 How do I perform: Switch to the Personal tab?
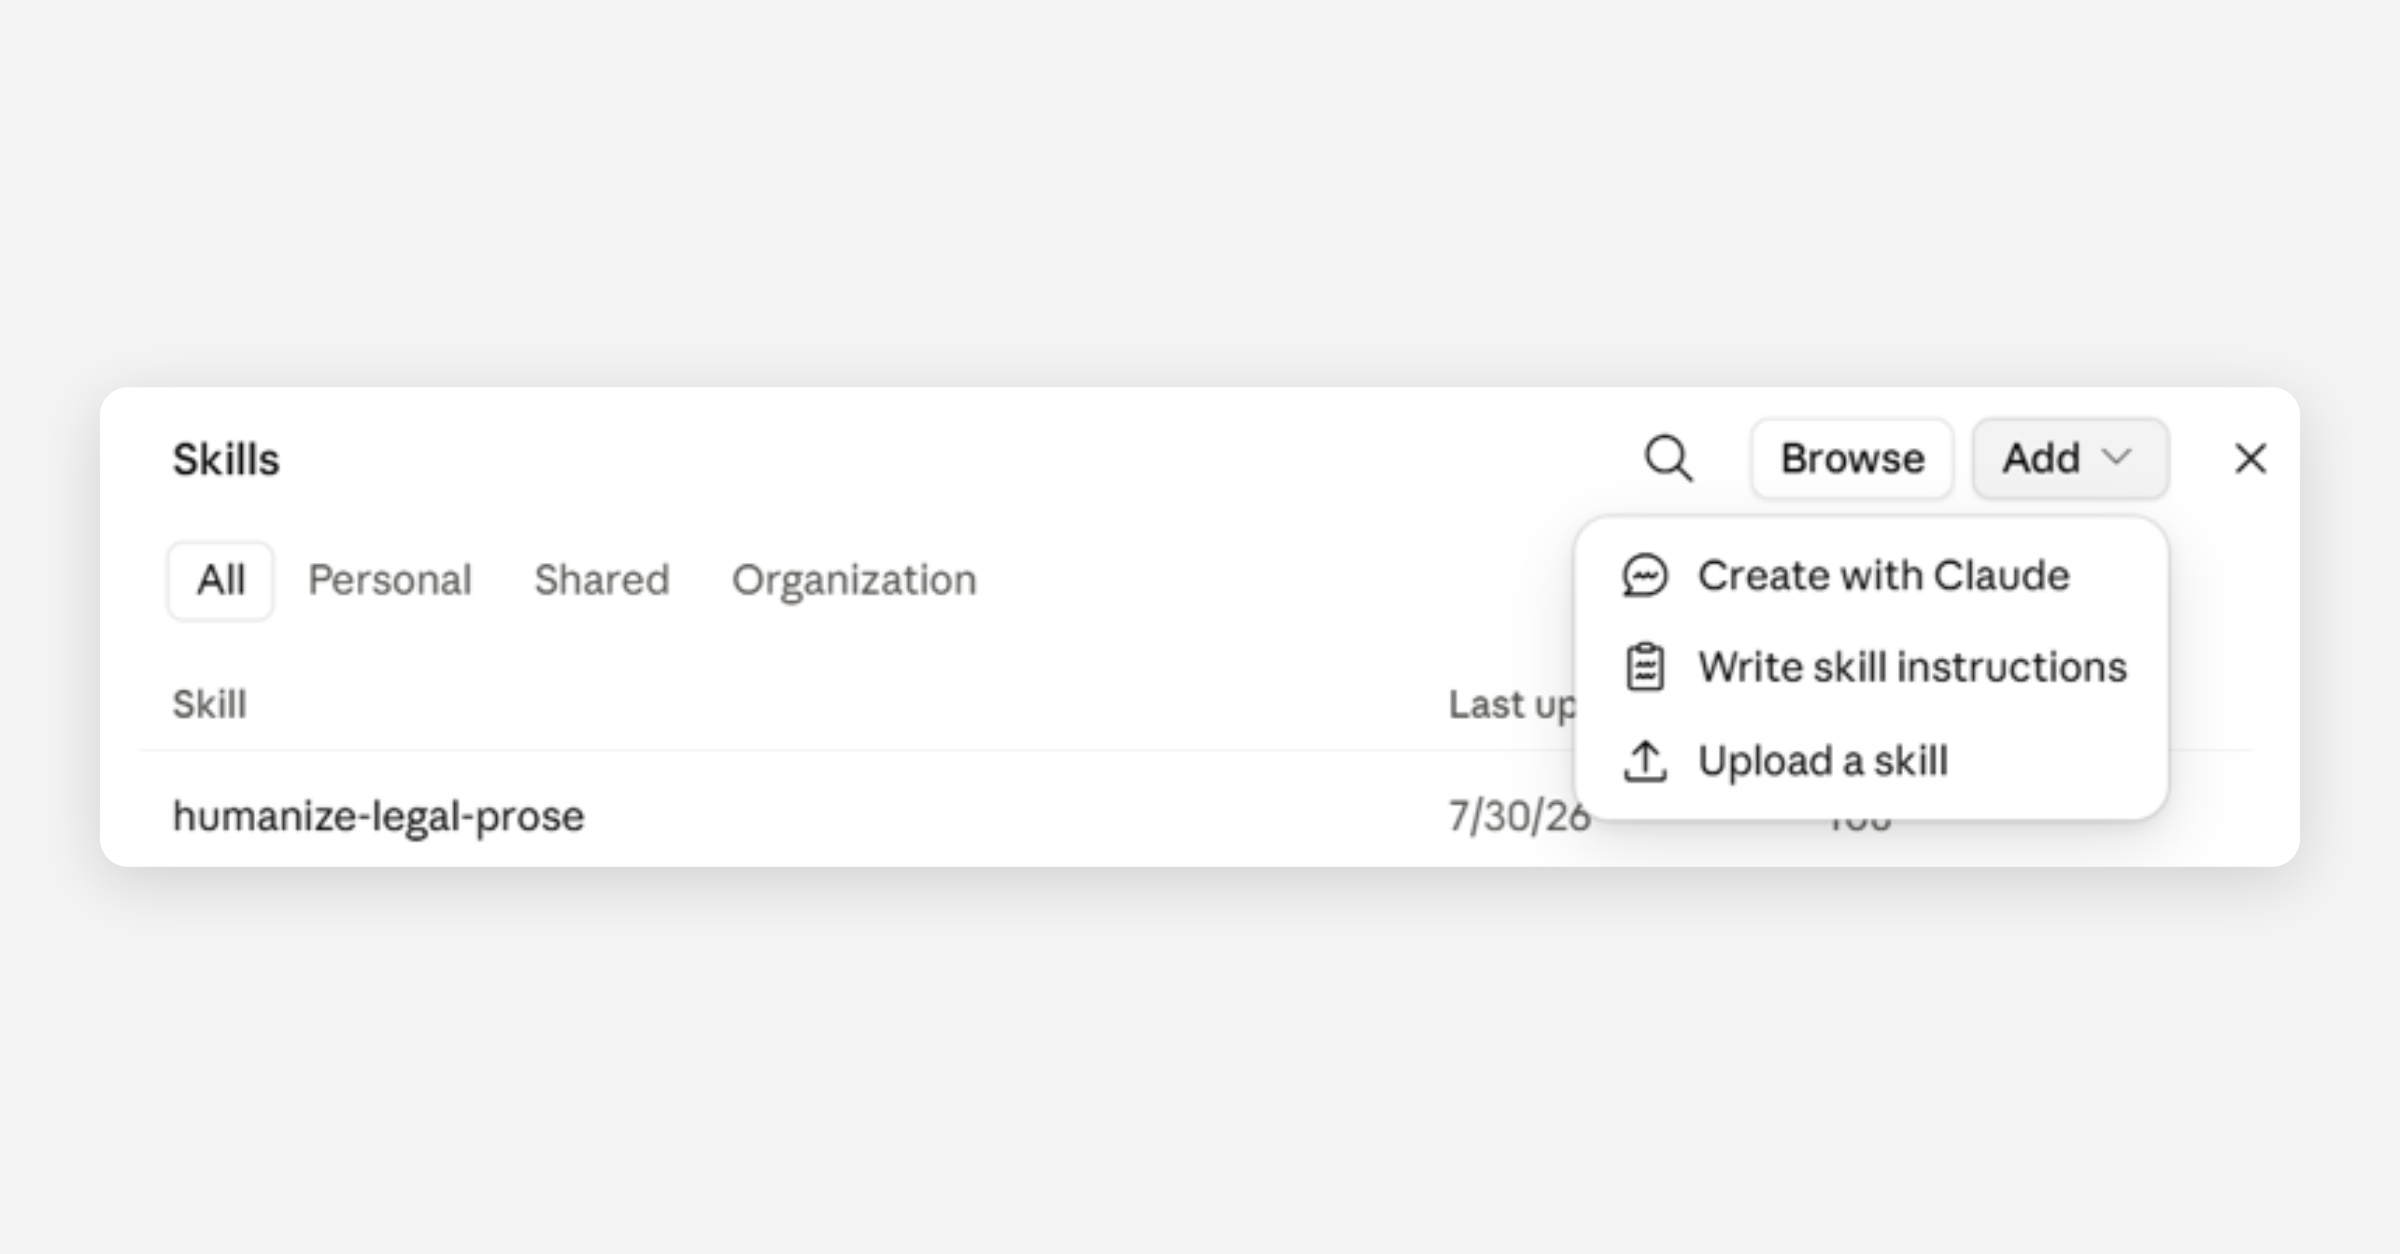(x=389, y=580)
